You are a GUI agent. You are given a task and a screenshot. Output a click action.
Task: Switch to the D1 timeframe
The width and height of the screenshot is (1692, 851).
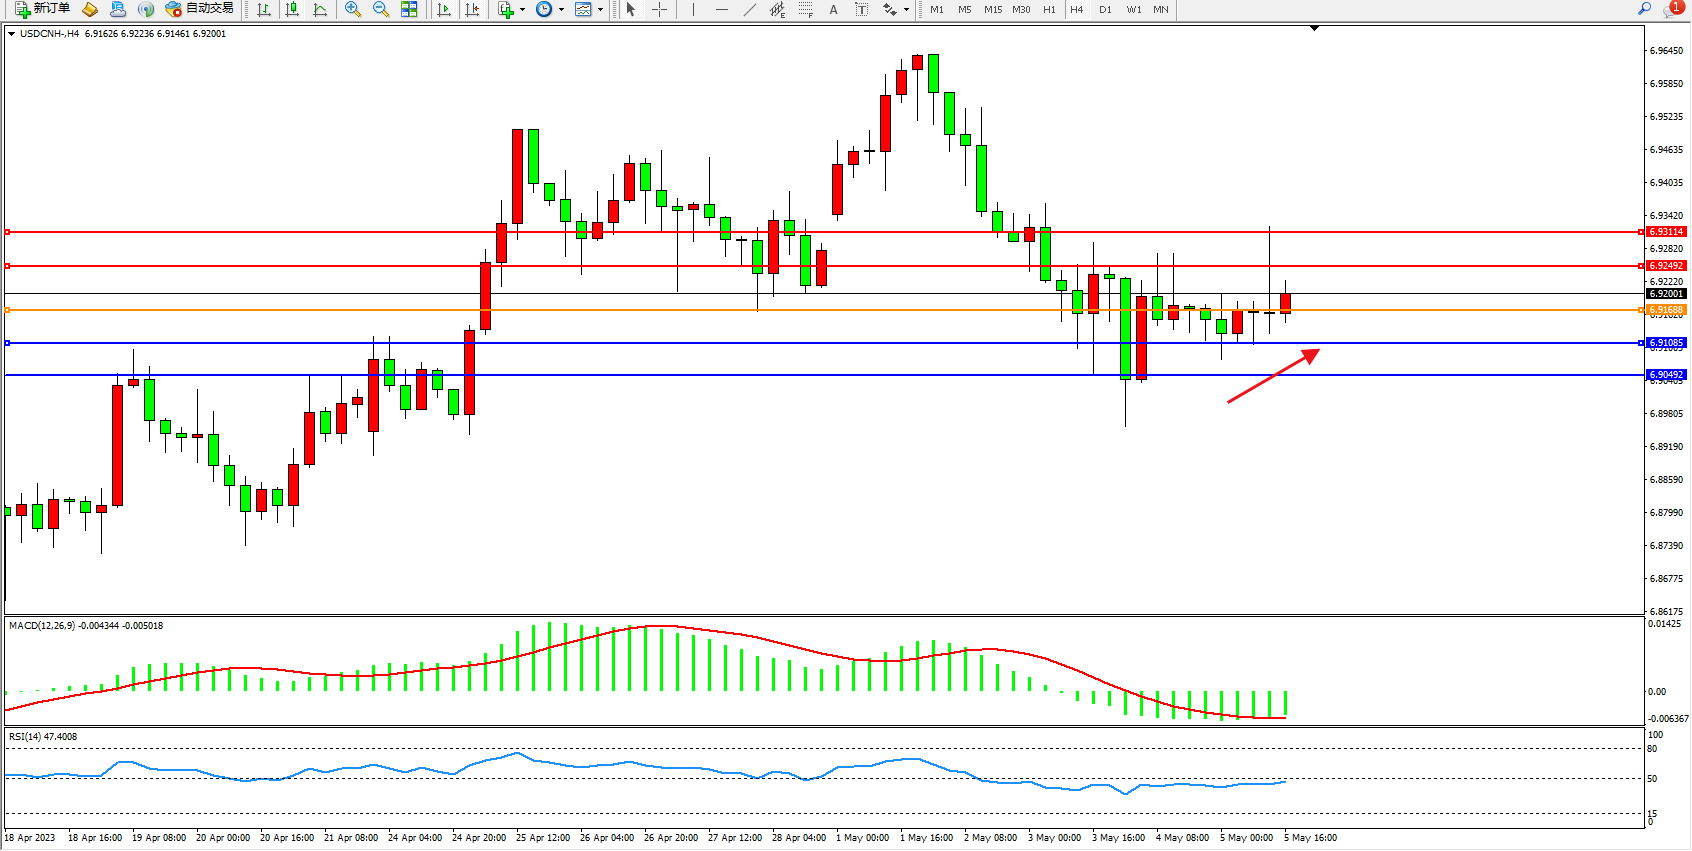(x=1105, y=9)
